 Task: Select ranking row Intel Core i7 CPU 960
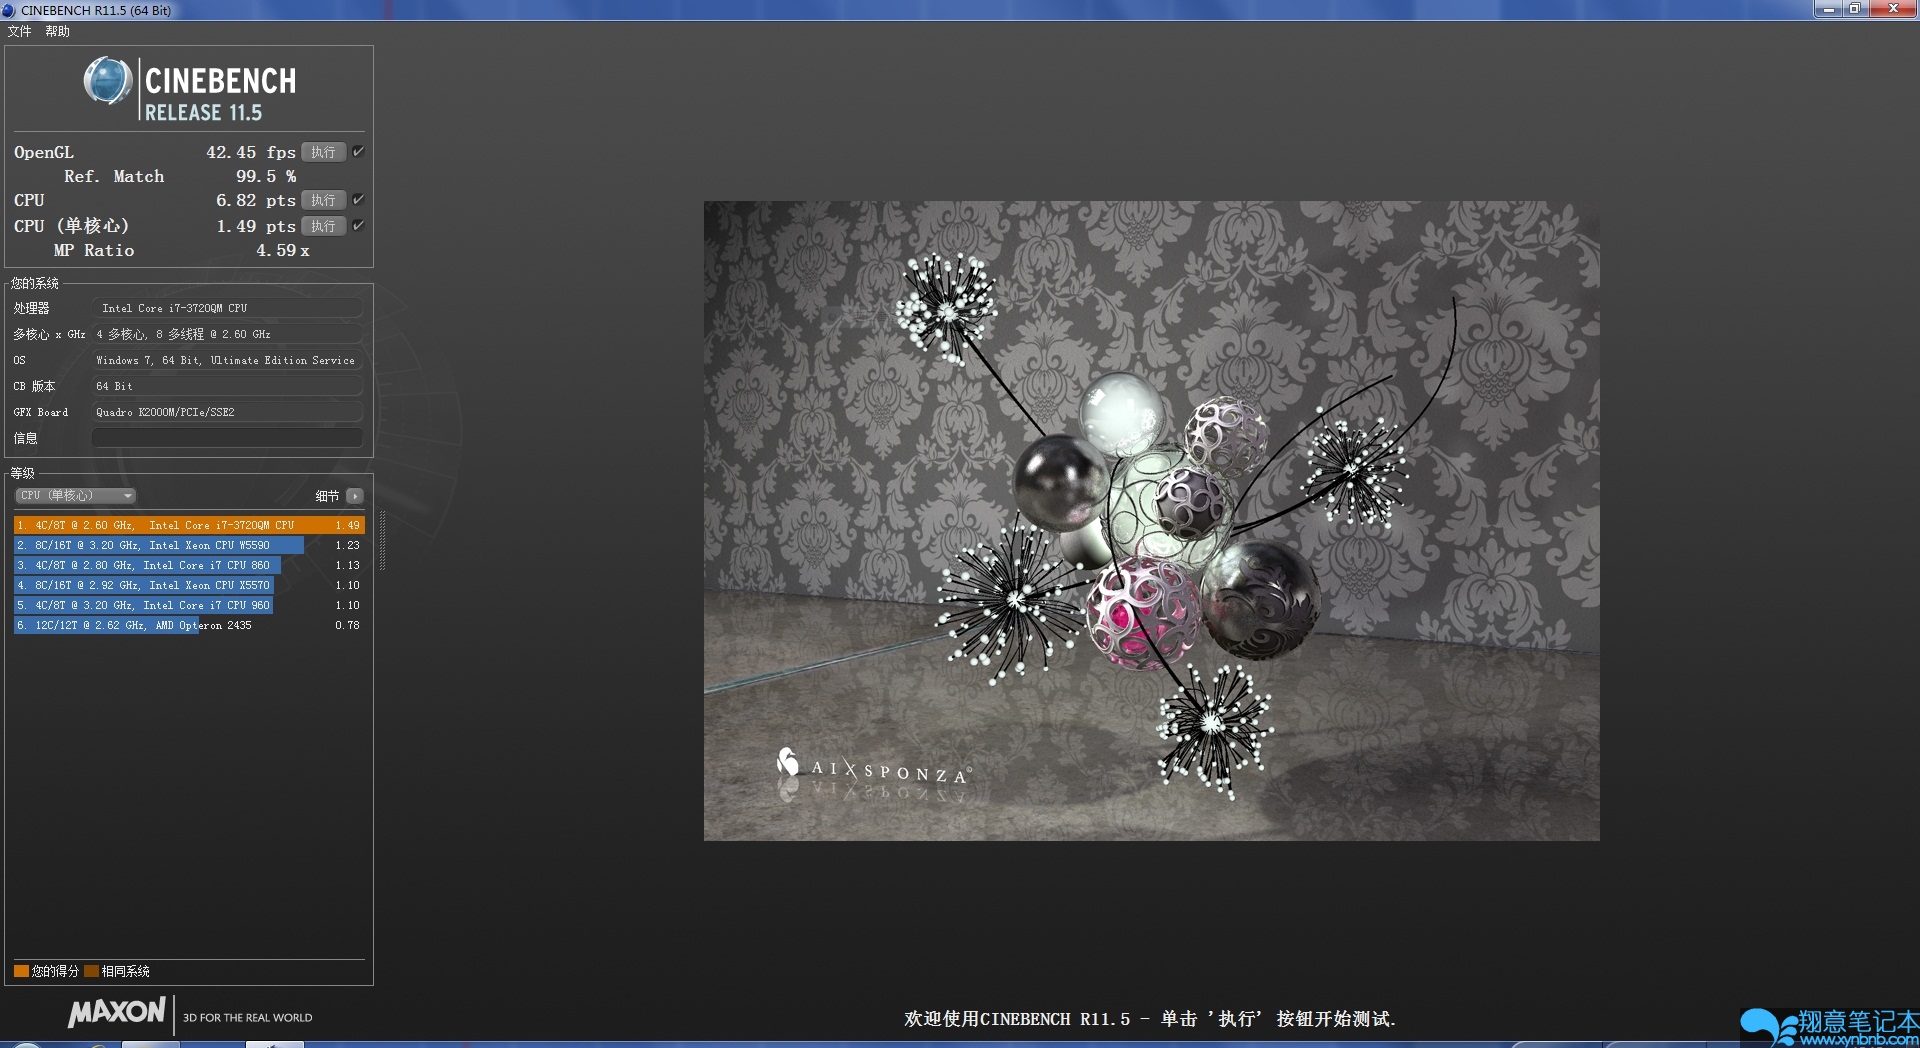tap(189, 605)
